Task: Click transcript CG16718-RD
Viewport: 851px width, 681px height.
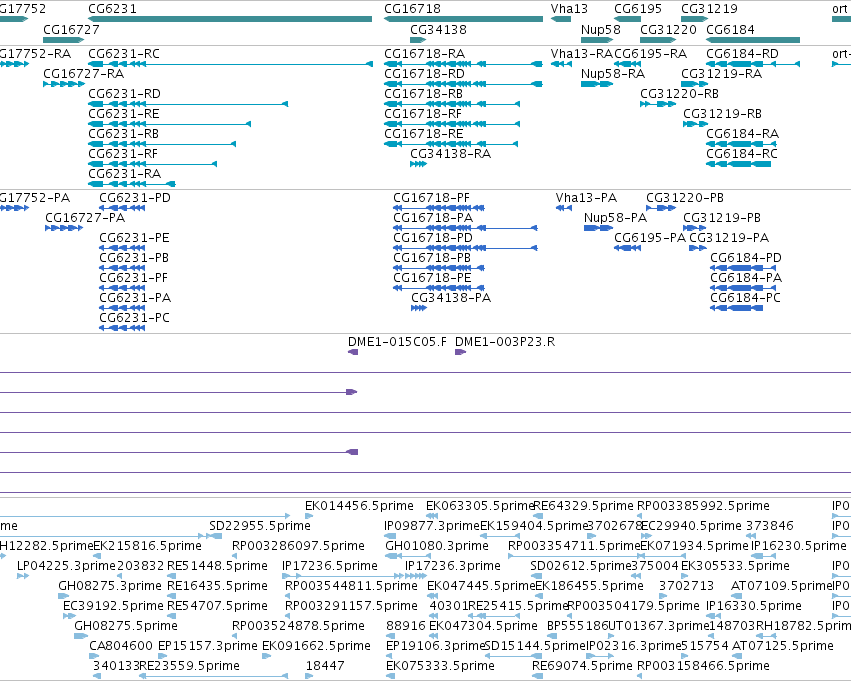Action: coord(463,84)
